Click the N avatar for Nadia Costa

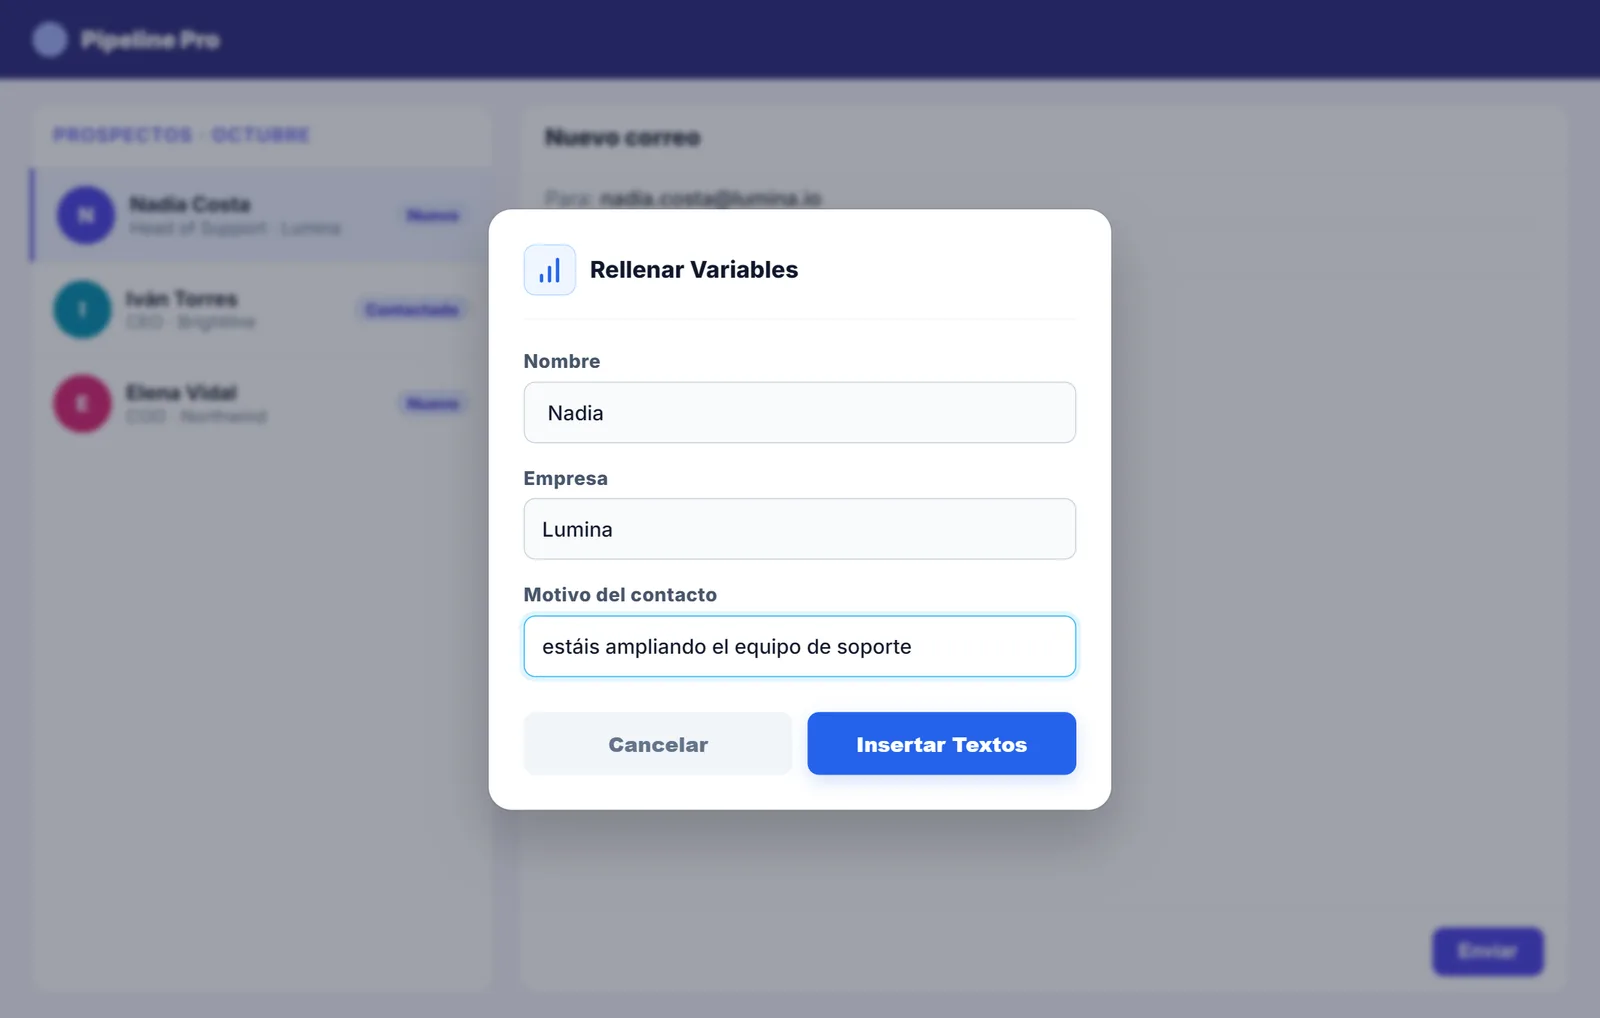[x=86, y=215]
